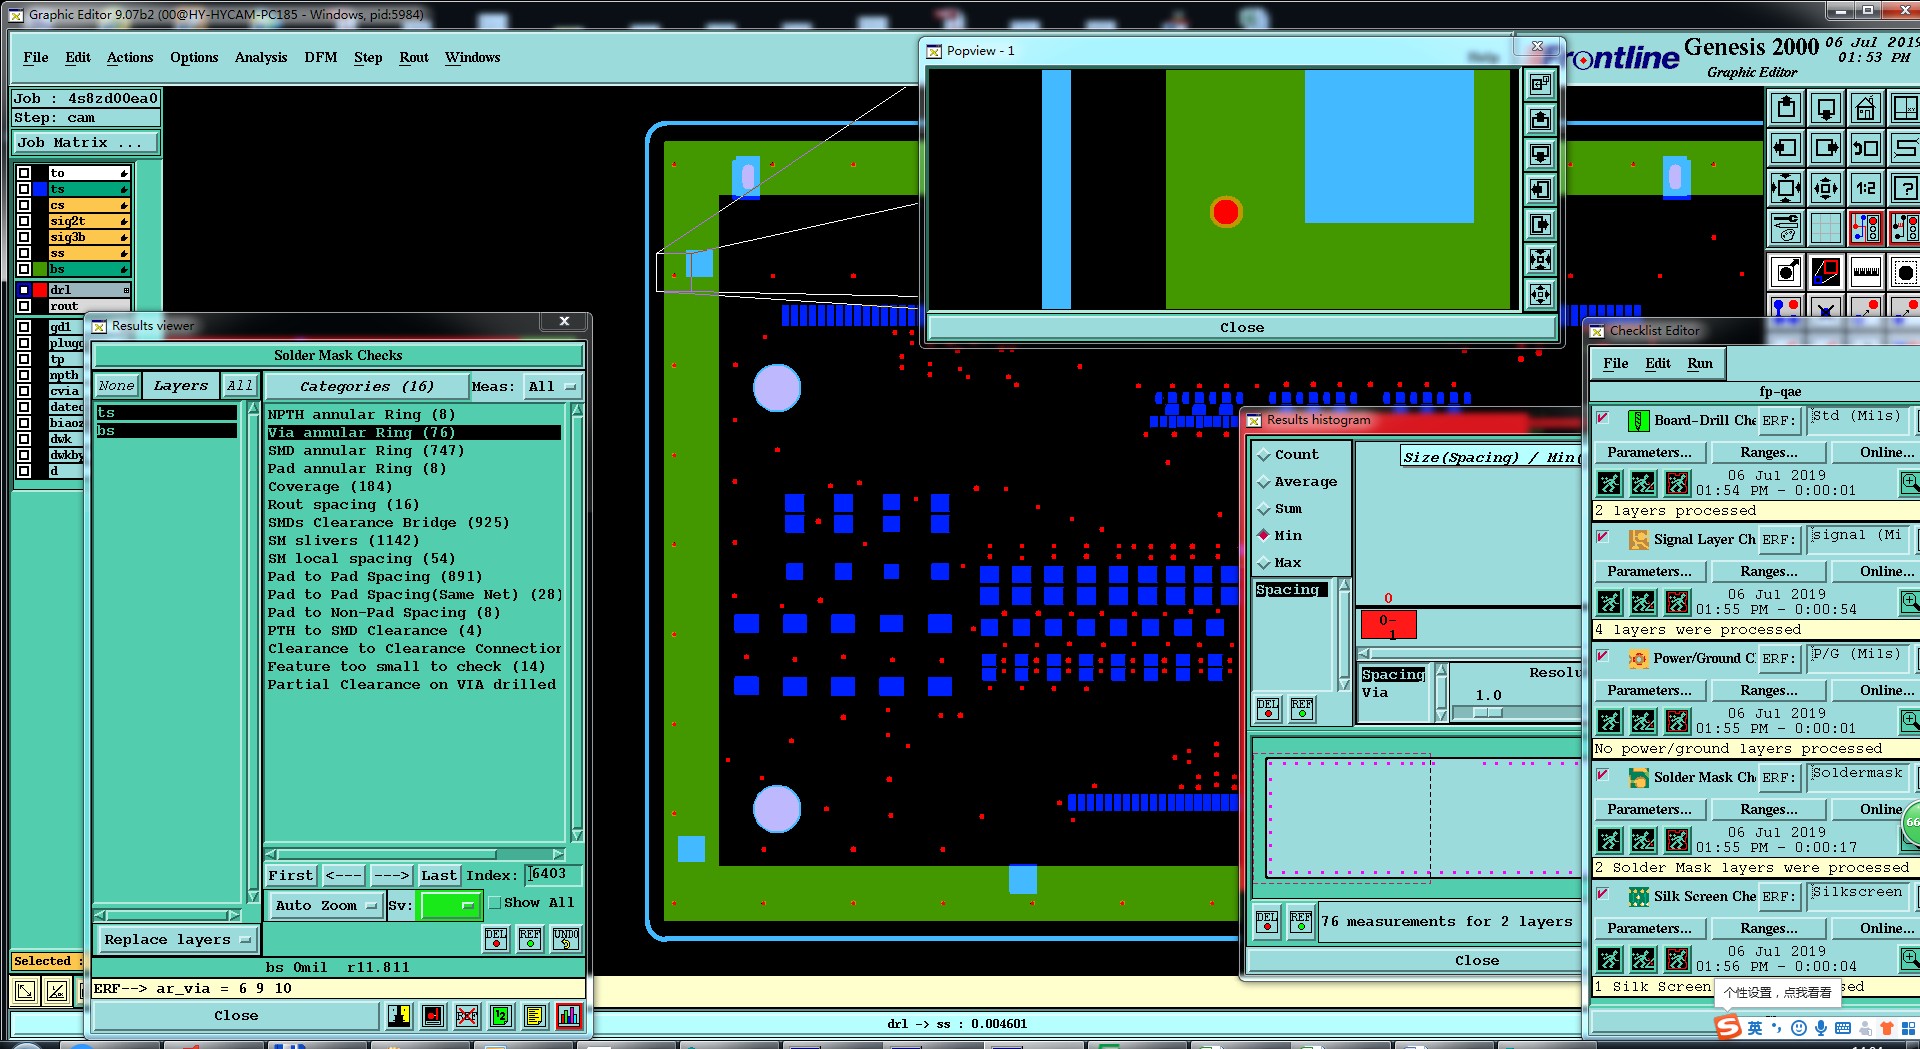Click the histogram chart icon in Results viewer
The image size is (1920, 1049).
coord(569,1016)
